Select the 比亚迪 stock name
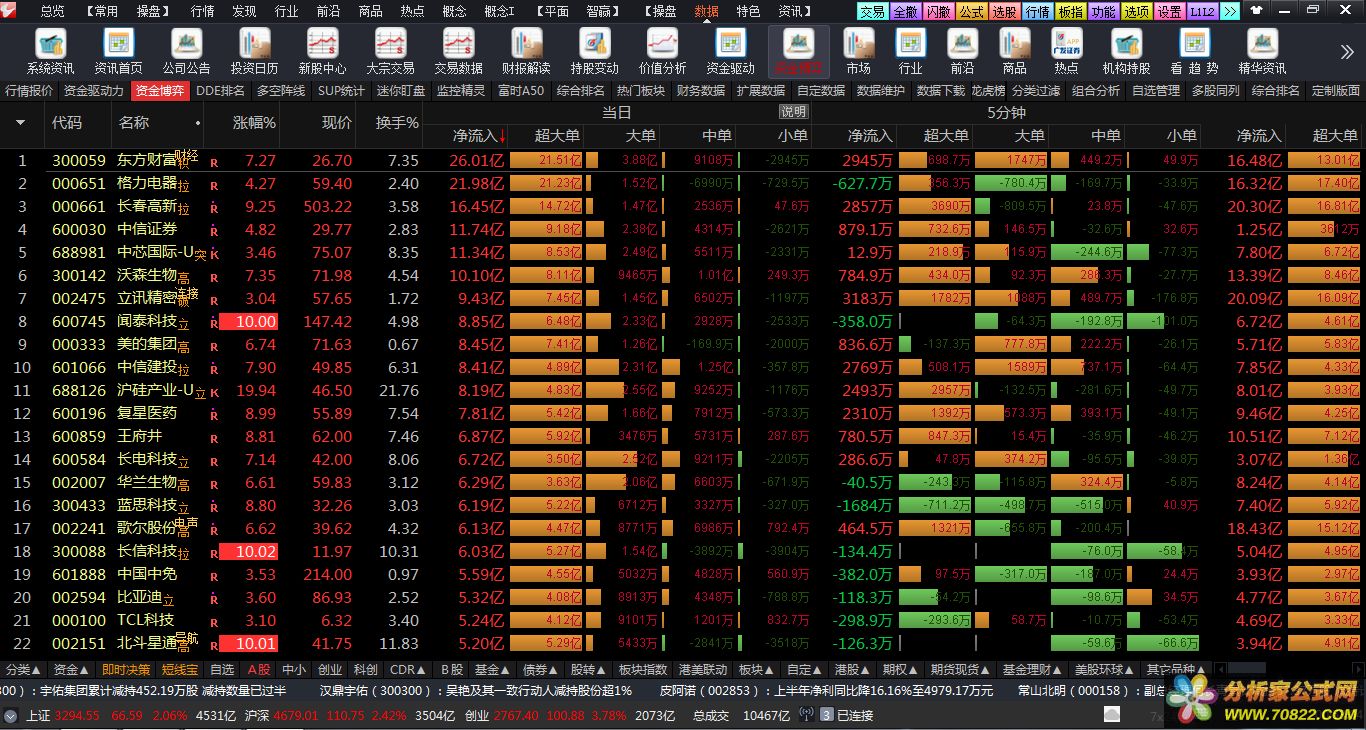Viewport: 1366px width, 730px height. pyautogui.click(x=139, y=597)
